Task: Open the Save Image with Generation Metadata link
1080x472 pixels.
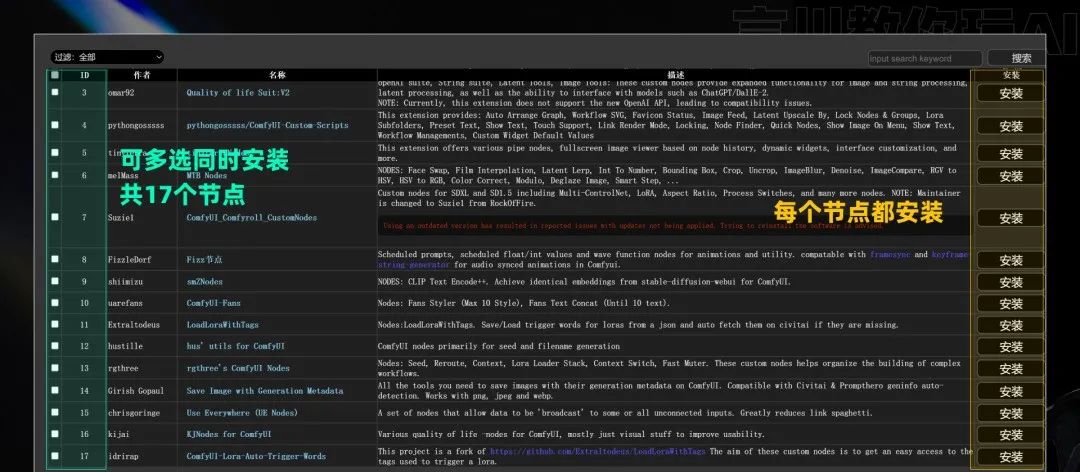Action: click(x=264, y=391)
